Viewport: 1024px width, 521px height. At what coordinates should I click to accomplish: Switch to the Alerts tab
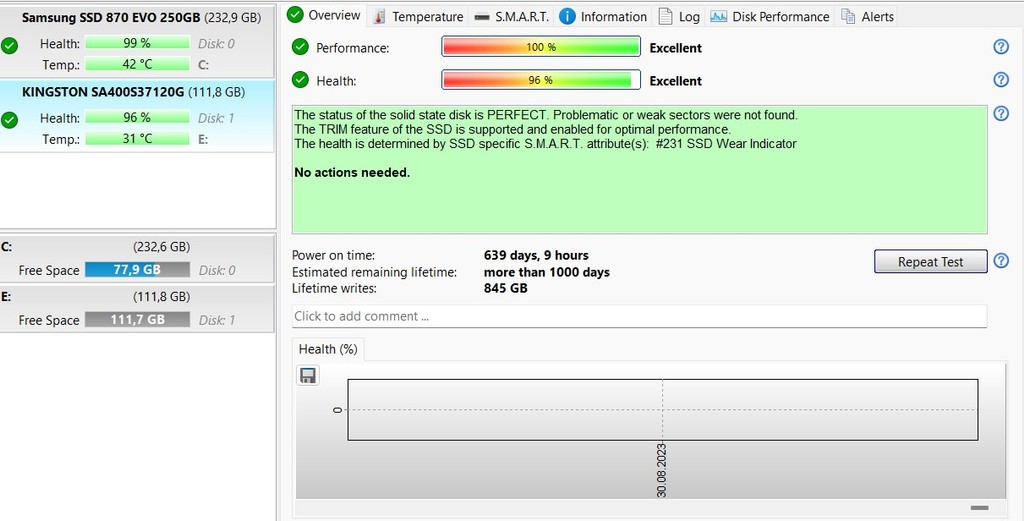click(867, 16)
